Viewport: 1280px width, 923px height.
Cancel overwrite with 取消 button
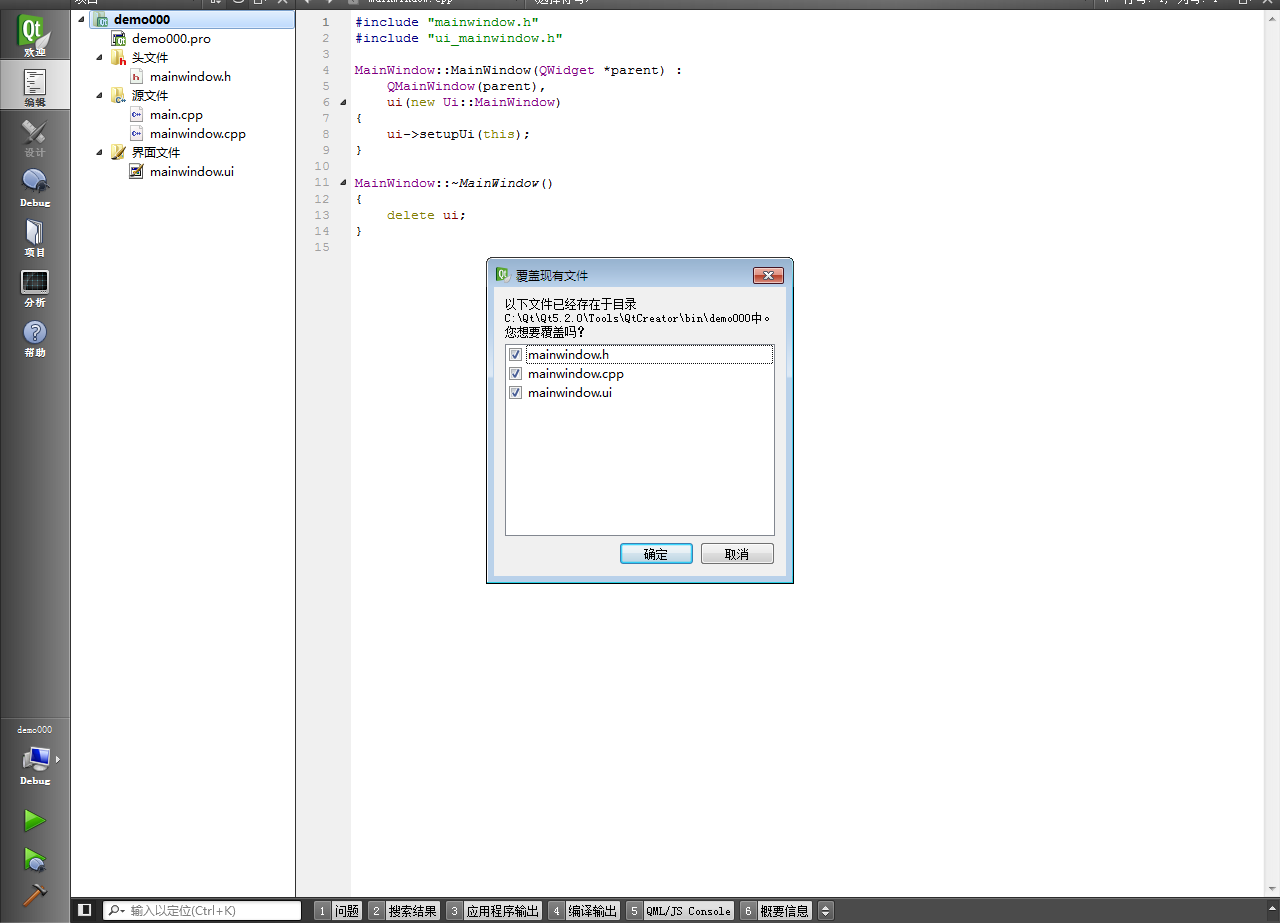(737, 554)
